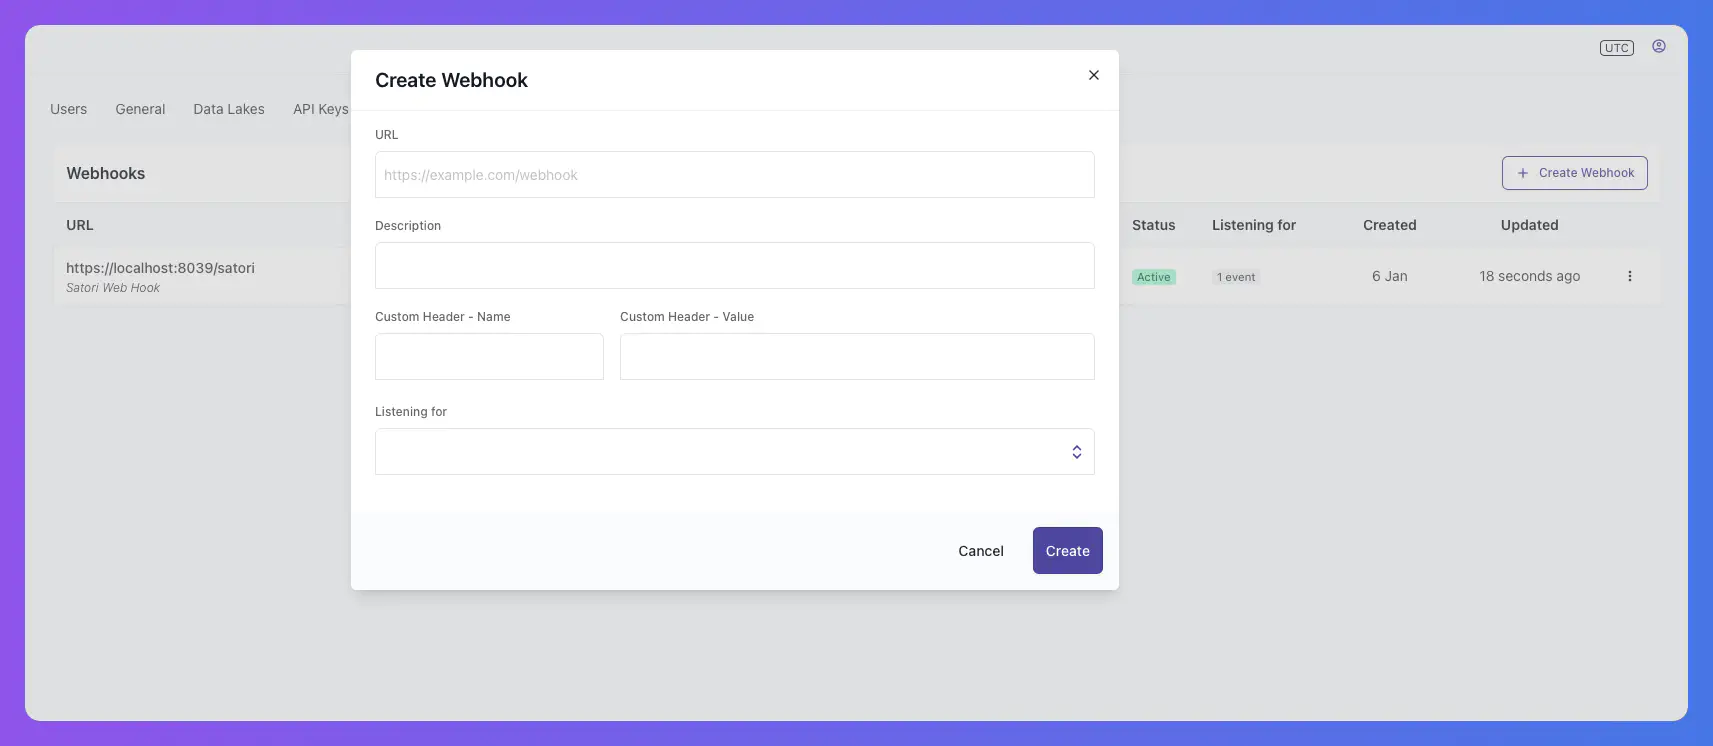This screenshot has height=746, width=1713.
Task: Click the URL column header in table
Action: point(80,225)
